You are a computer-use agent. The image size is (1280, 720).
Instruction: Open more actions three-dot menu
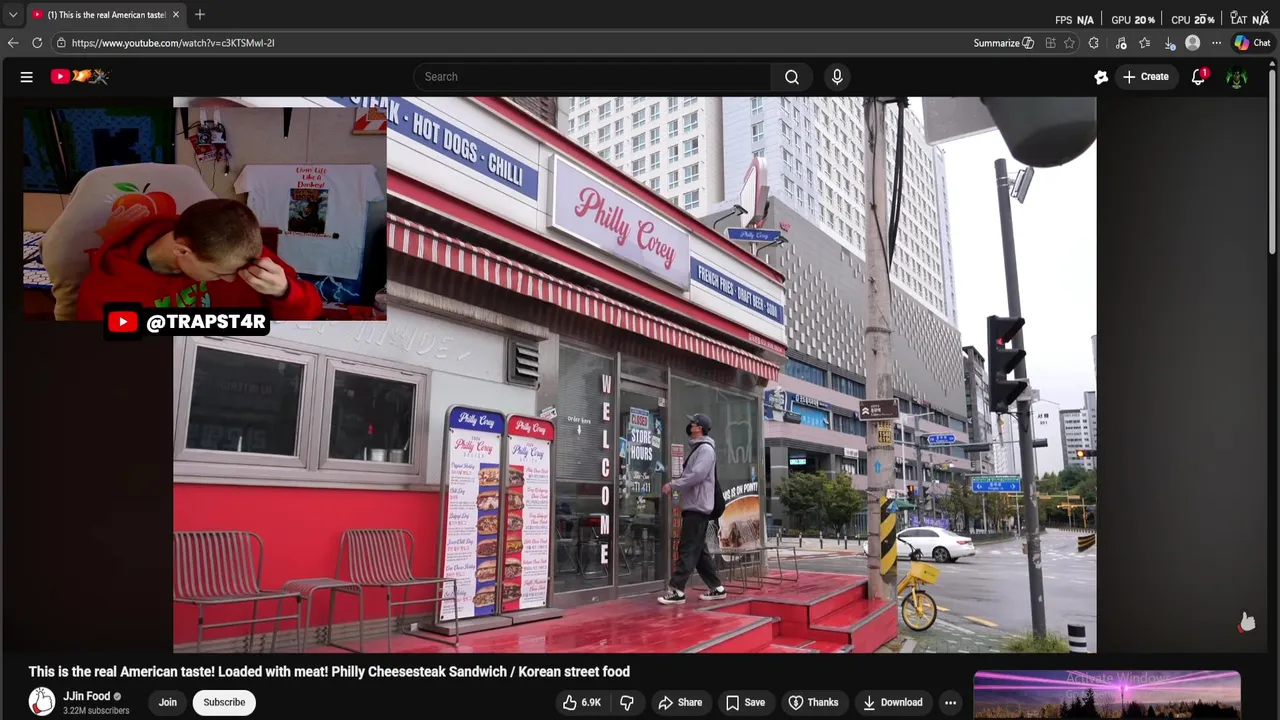[x=951, y=702]
